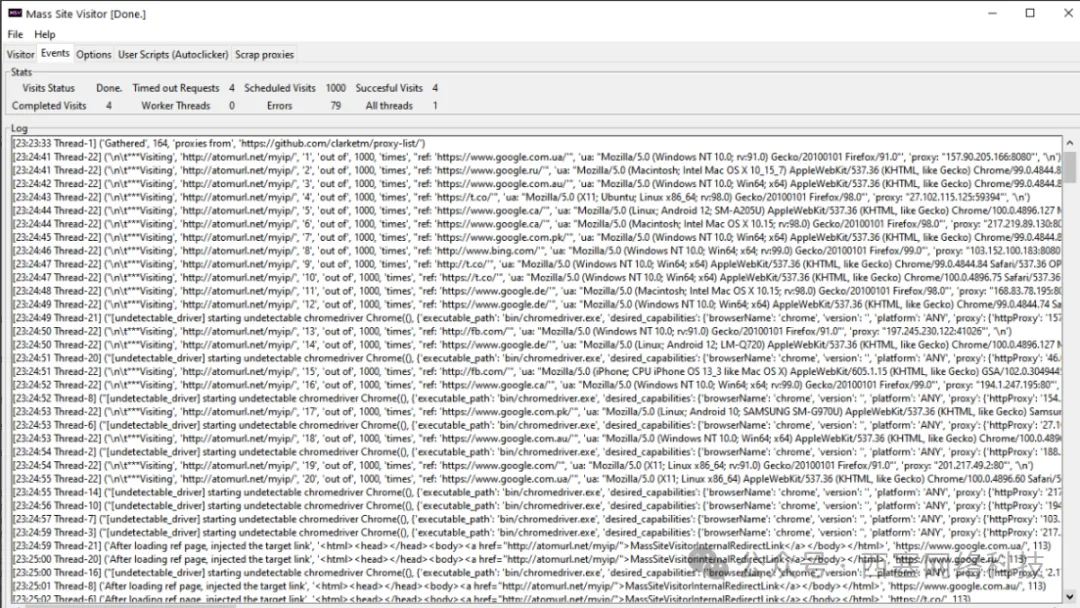Click the Succesful Visits label

389,88
